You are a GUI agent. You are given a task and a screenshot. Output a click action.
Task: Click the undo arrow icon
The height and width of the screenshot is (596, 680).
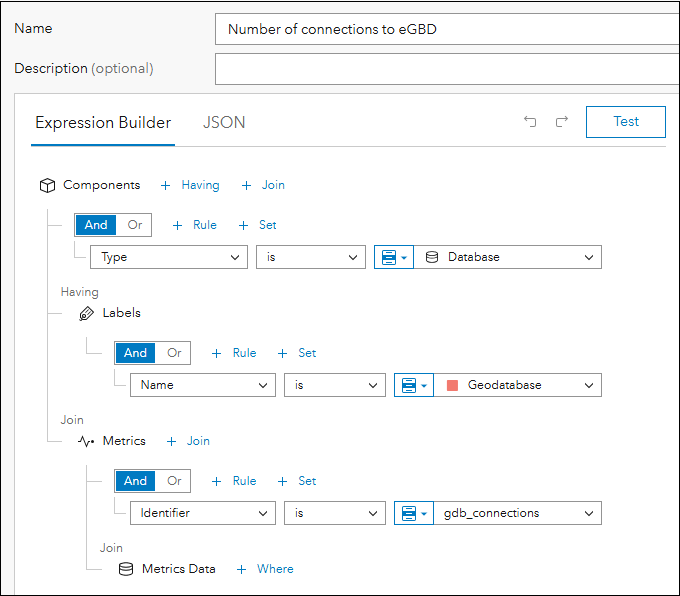530,122
